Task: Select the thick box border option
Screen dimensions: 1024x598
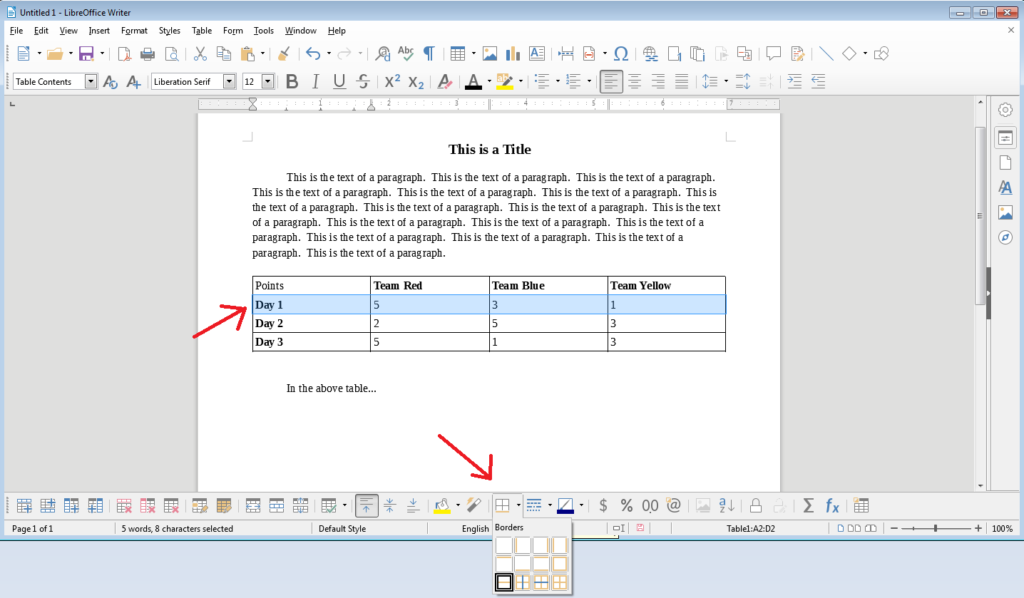Action: pos(504,582)
